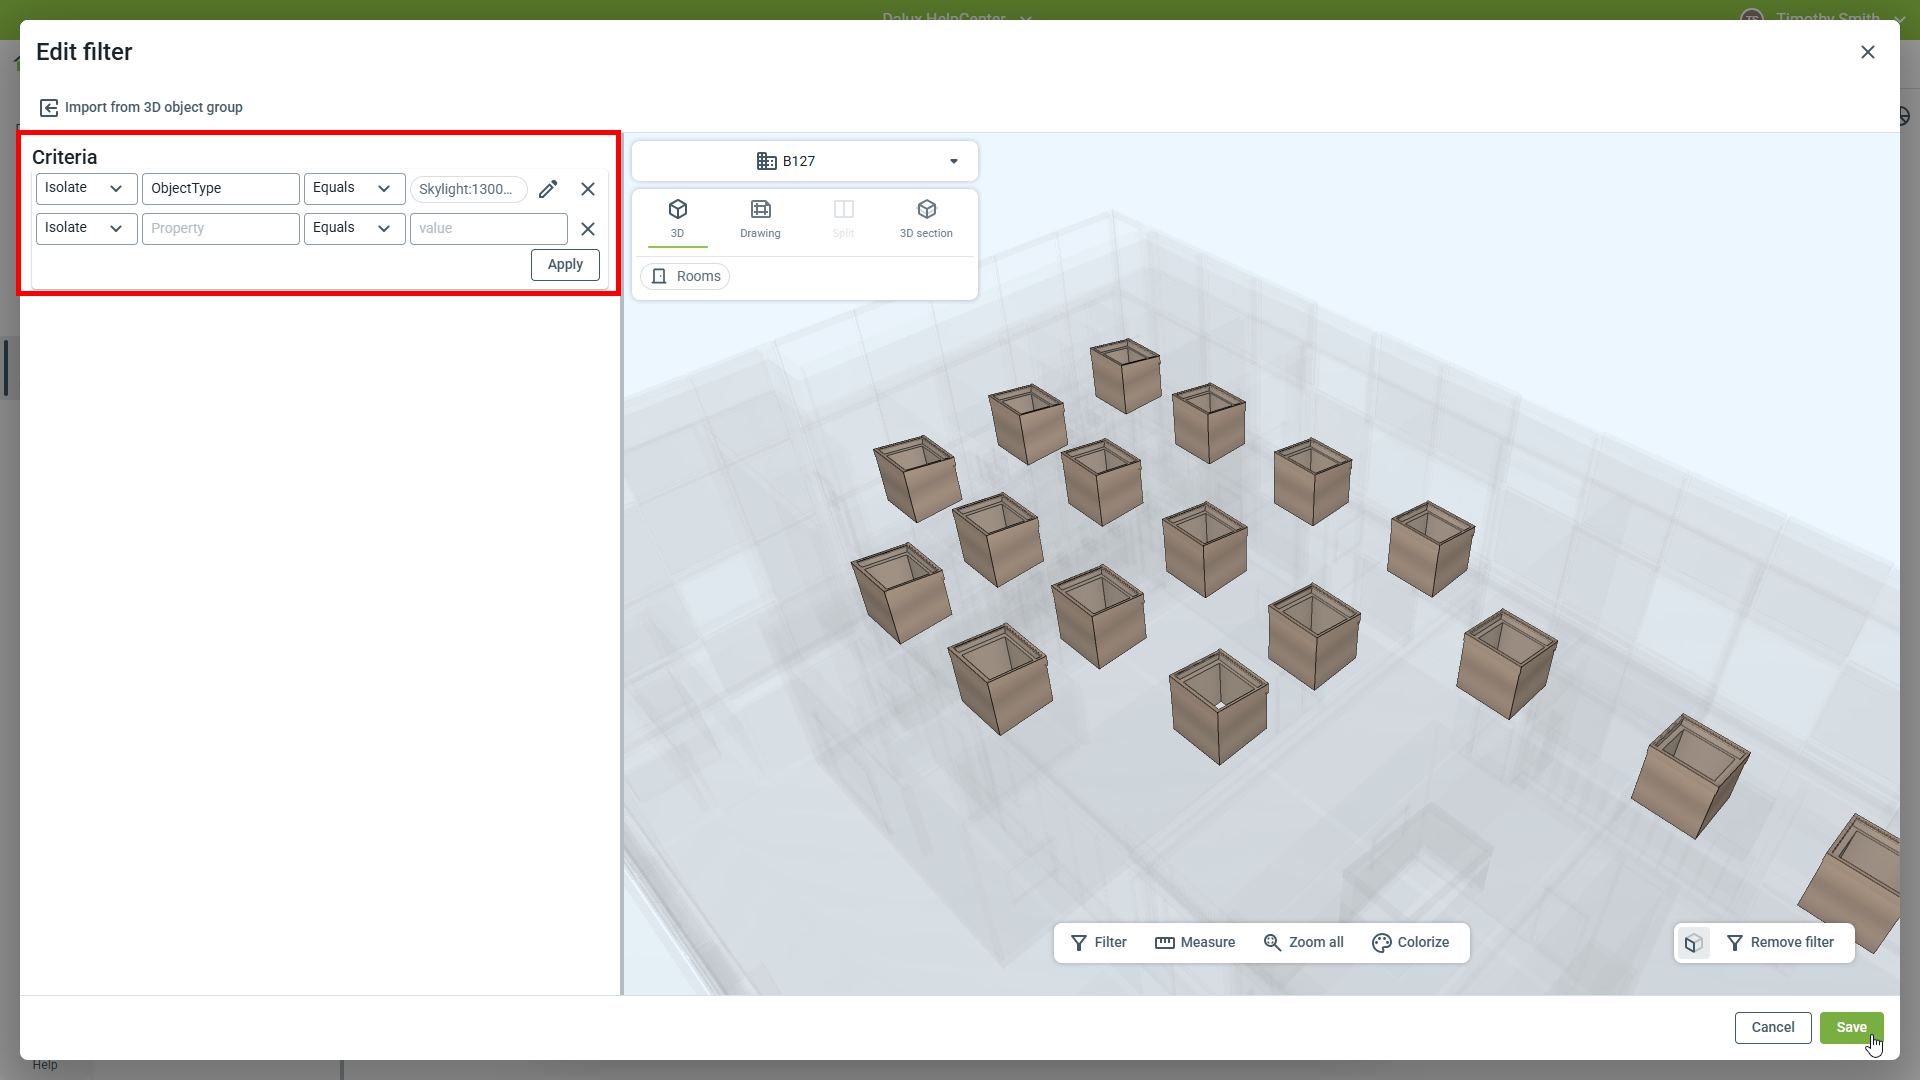Screen dimensions: 1920x1080
Task: Click the Cancel button
Action: coord(1772,1027)
